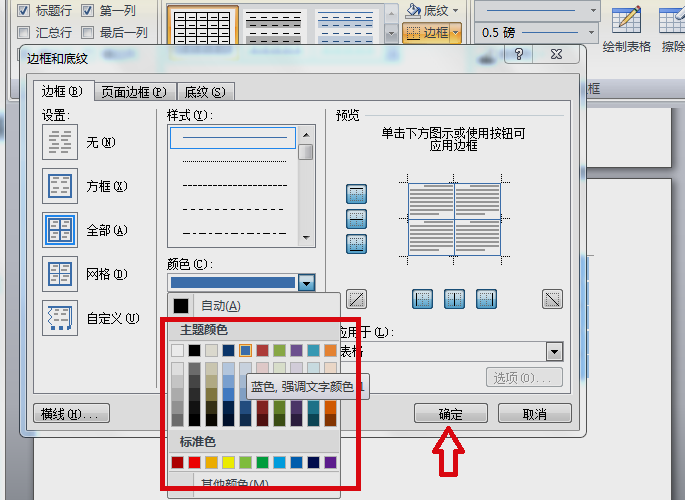Toggle the Last Column (最后一列) checkbox
The height and width of the screenshot is (500, 685).
point(87,32)
